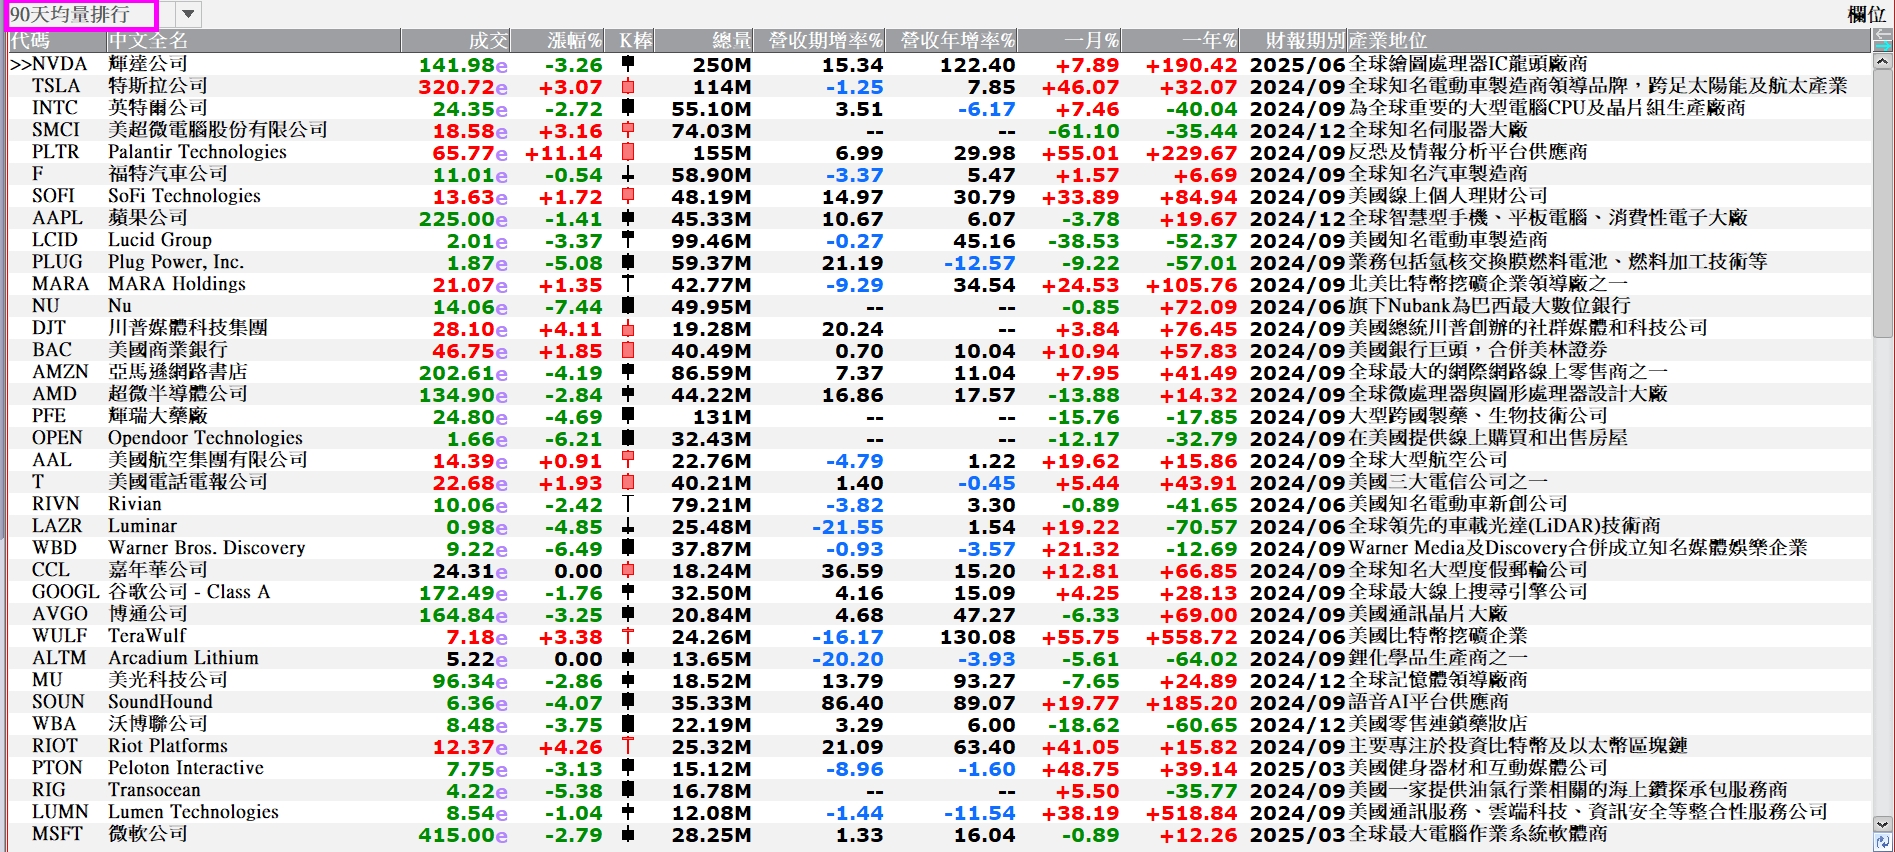Select the MSFT ticker symbol

pyautogui.click(x=57, y=834)
